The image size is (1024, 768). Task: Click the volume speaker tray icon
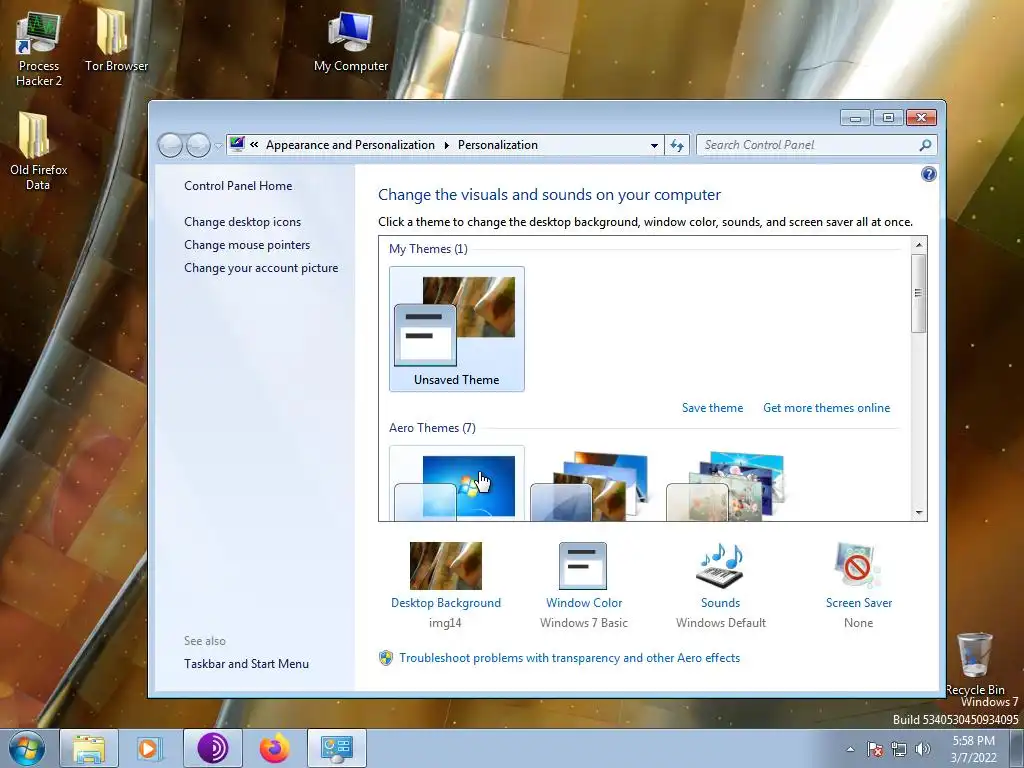click(922, 749)
